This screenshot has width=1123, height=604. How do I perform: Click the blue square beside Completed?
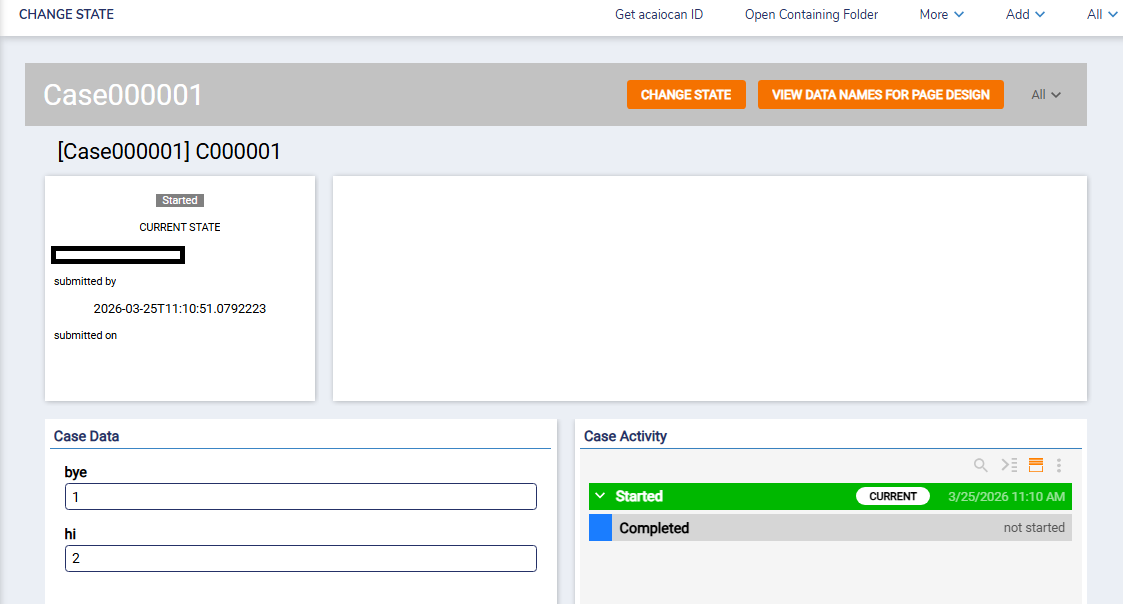pyautogui.click(x=600, y=528)
